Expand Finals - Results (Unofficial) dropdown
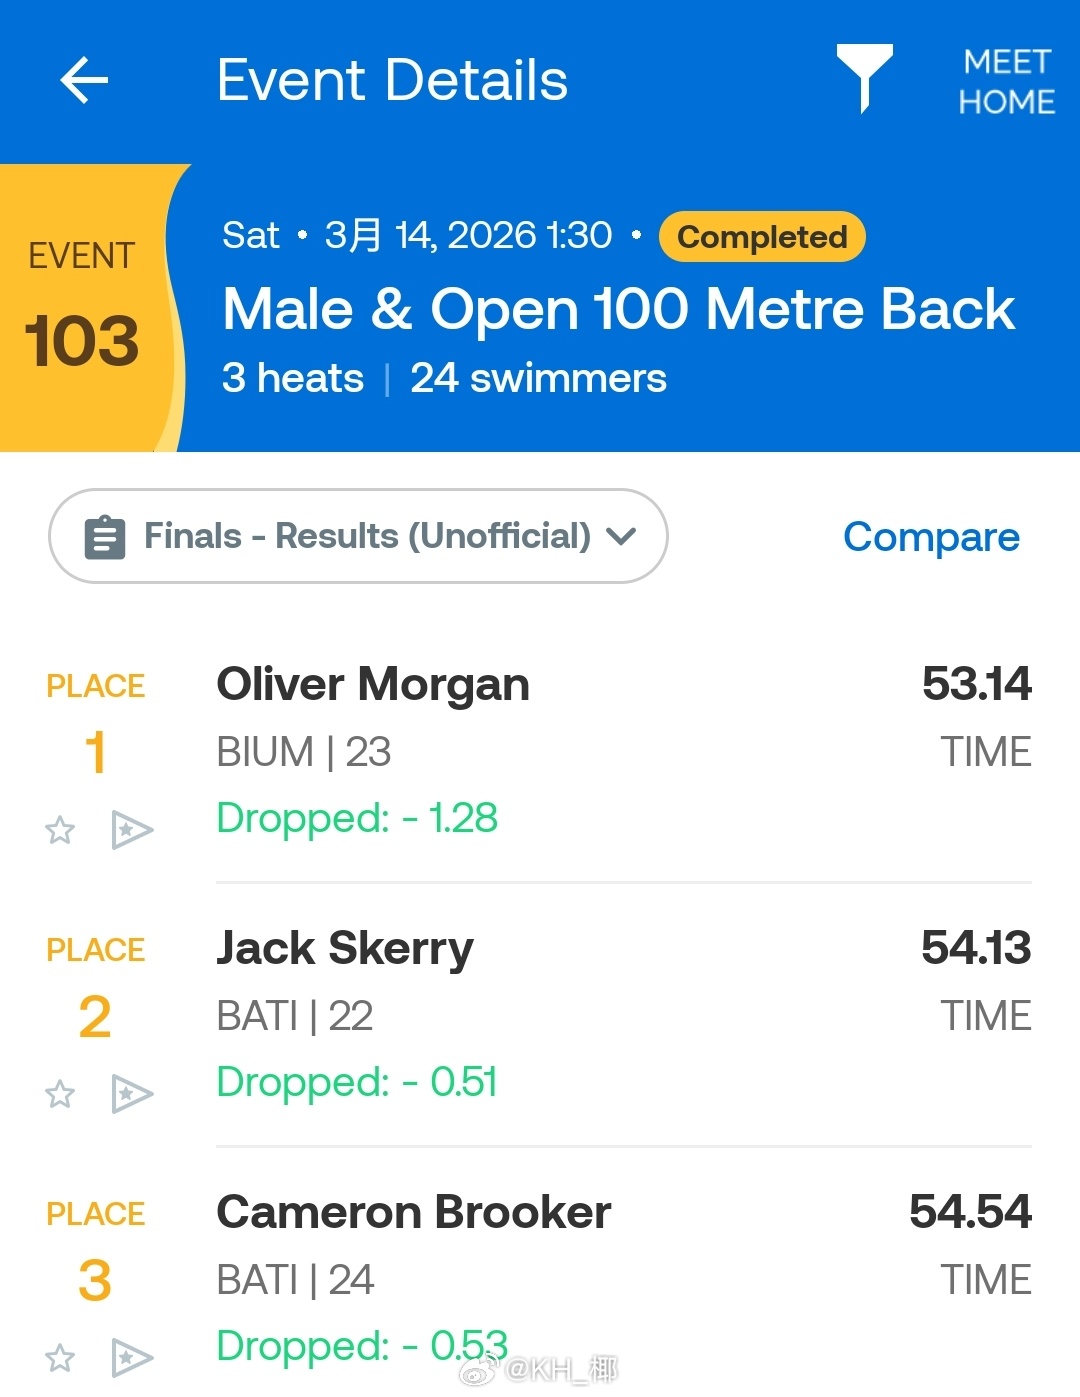1080x1397 pixels. pyautogui.click(x=358, y=536)
